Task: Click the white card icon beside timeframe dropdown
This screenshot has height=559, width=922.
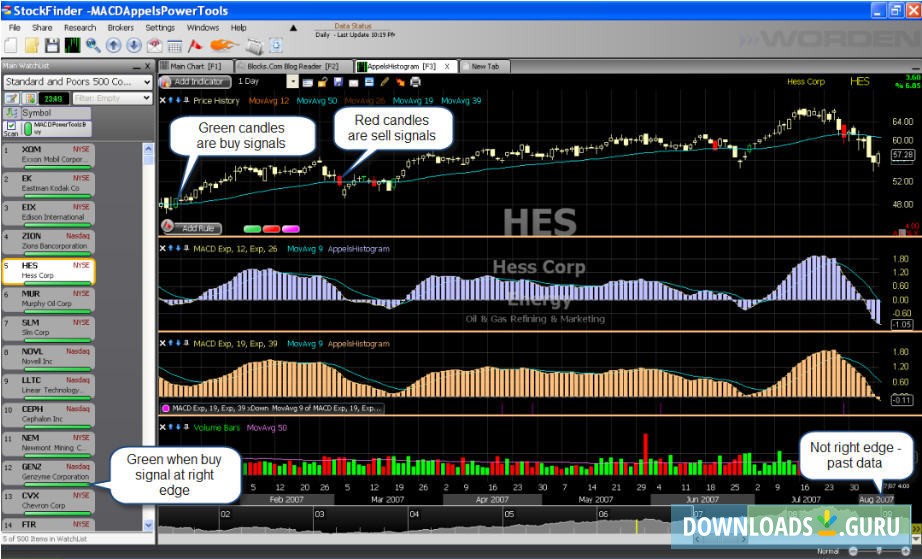Action: [x=308, y=82]
